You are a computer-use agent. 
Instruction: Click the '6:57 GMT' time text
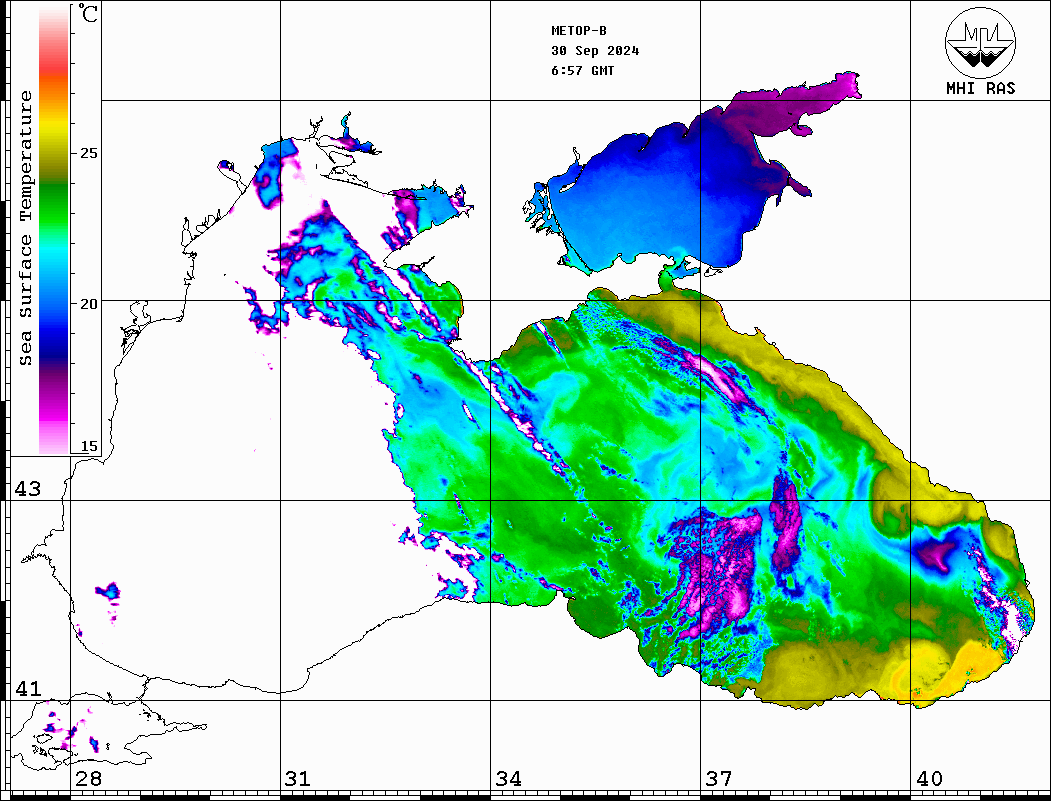pos(582,71)
